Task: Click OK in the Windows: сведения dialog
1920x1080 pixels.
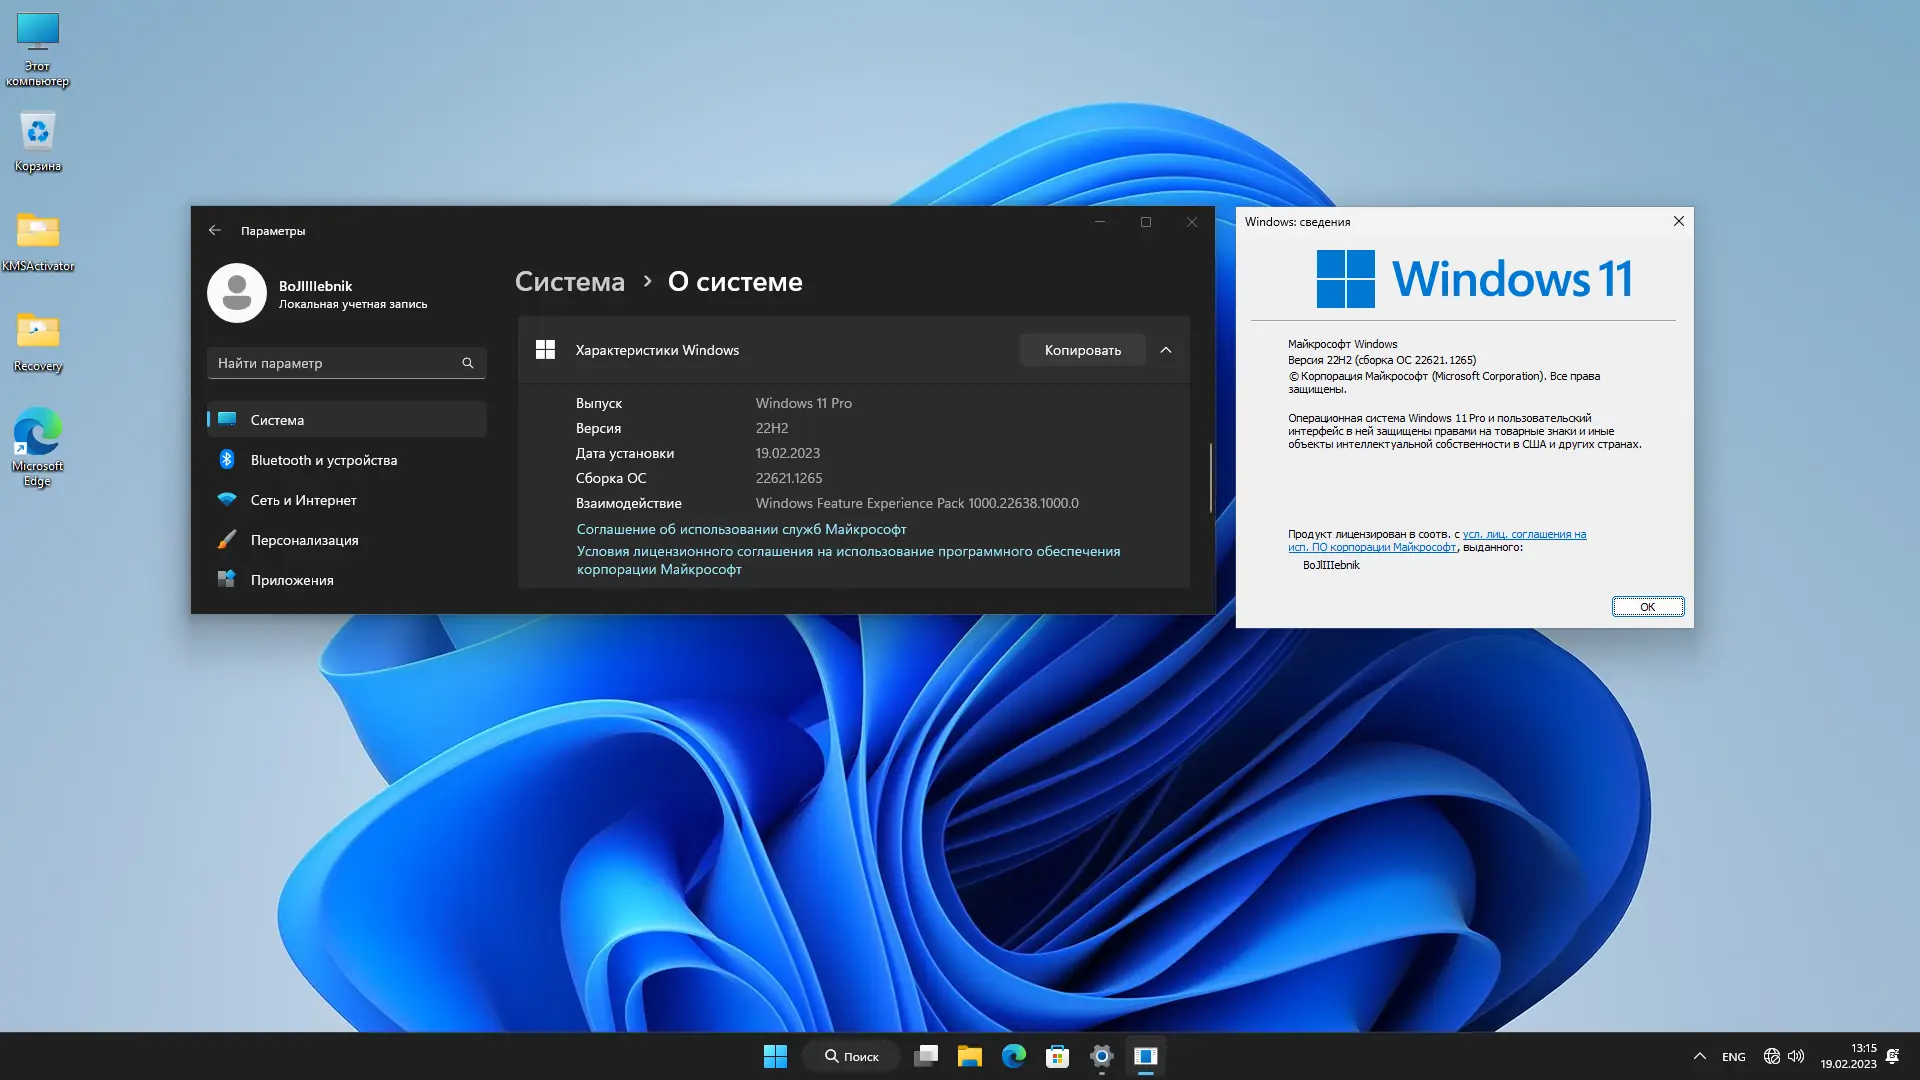Action: pyautogui.click(x=1647, y=607)
